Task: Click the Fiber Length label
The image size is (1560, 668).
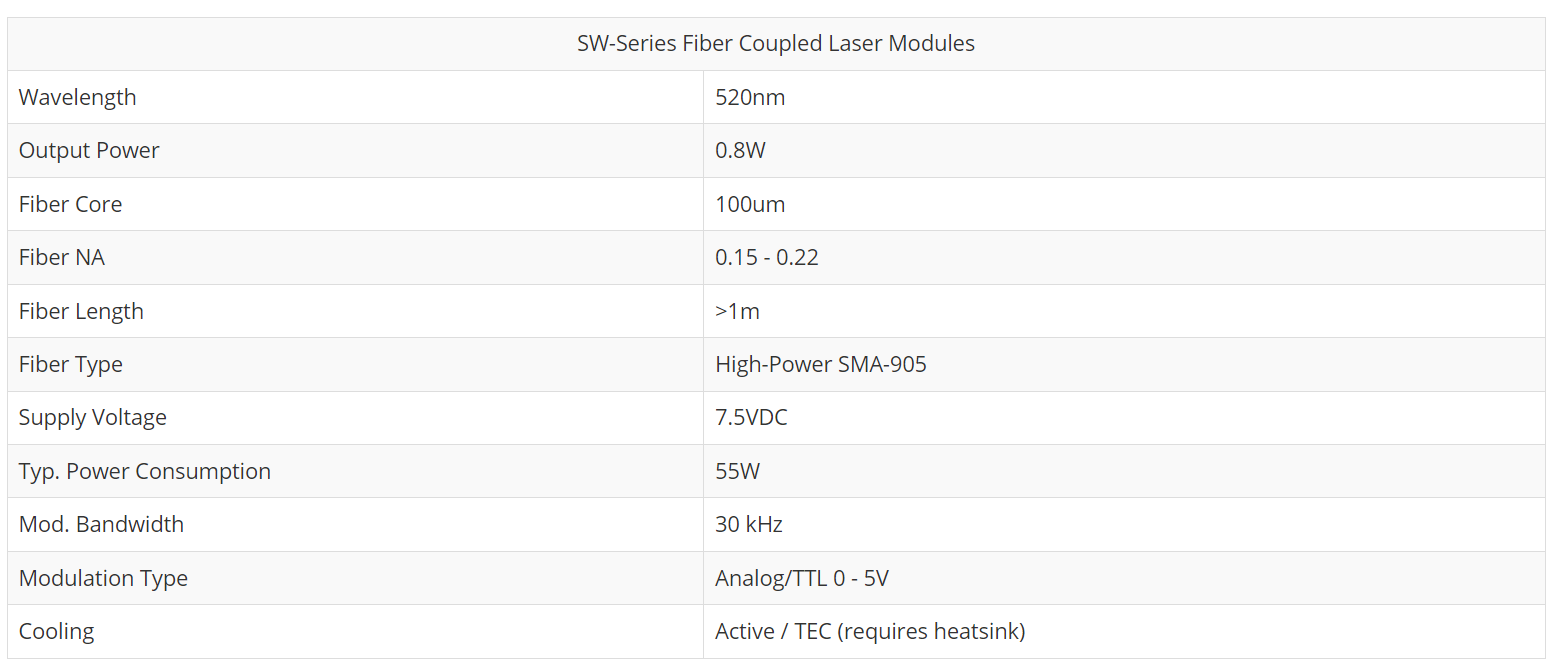Action: tap(81, 312)
